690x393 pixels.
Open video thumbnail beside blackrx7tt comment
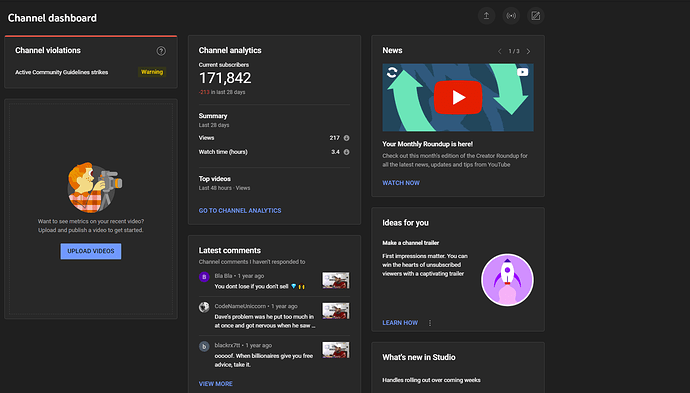335,350
